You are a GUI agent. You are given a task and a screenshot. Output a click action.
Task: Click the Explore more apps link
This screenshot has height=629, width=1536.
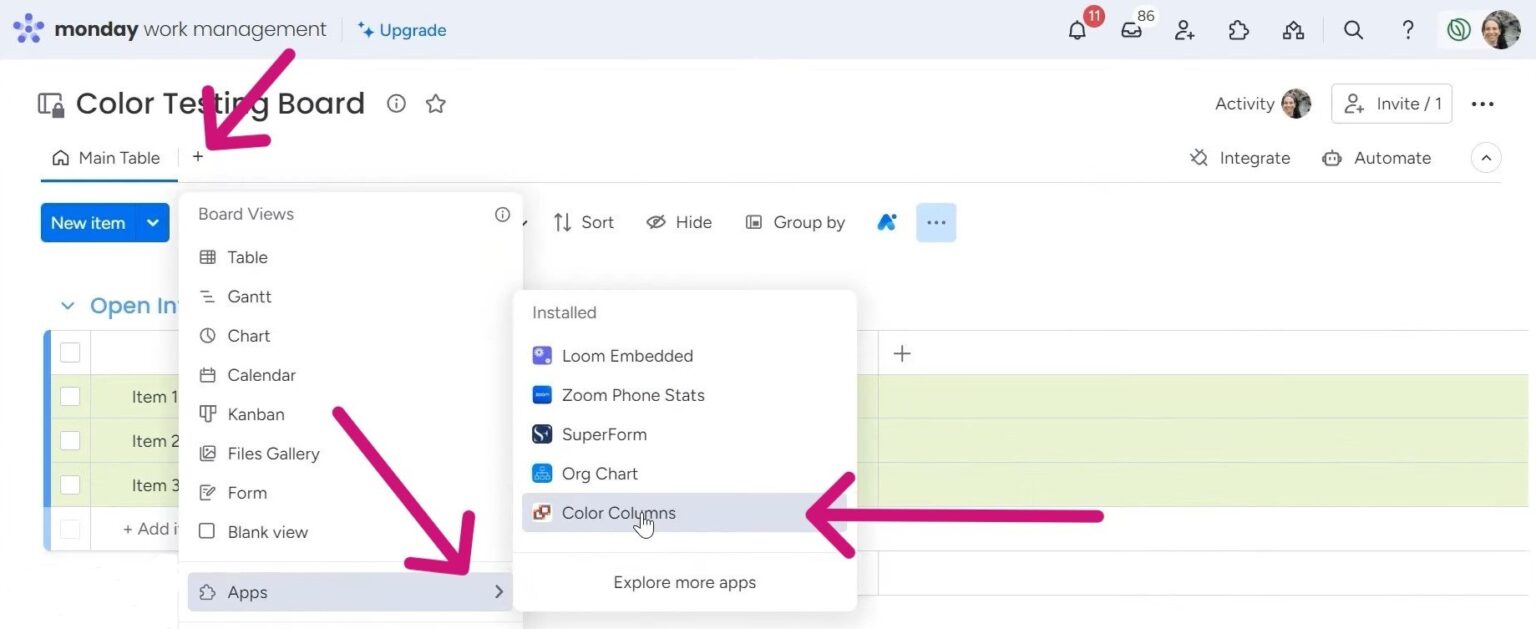684,582
